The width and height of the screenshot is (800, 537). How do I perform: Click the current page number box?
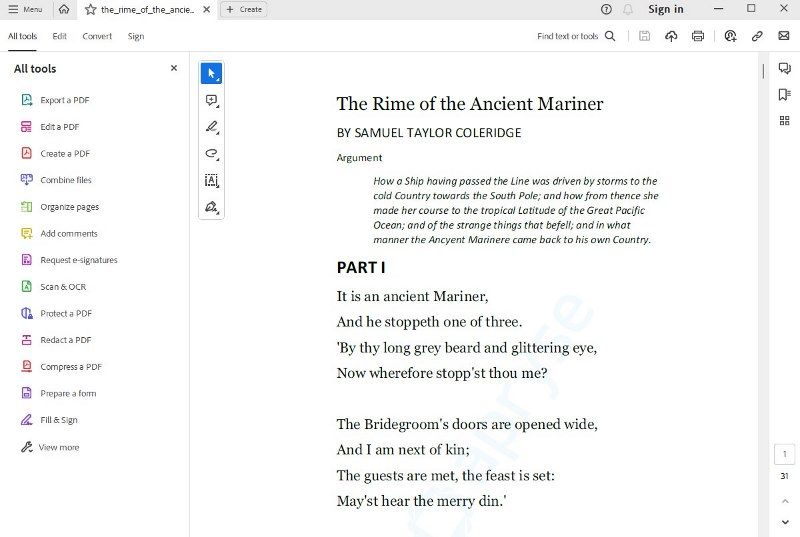point(784,454)
